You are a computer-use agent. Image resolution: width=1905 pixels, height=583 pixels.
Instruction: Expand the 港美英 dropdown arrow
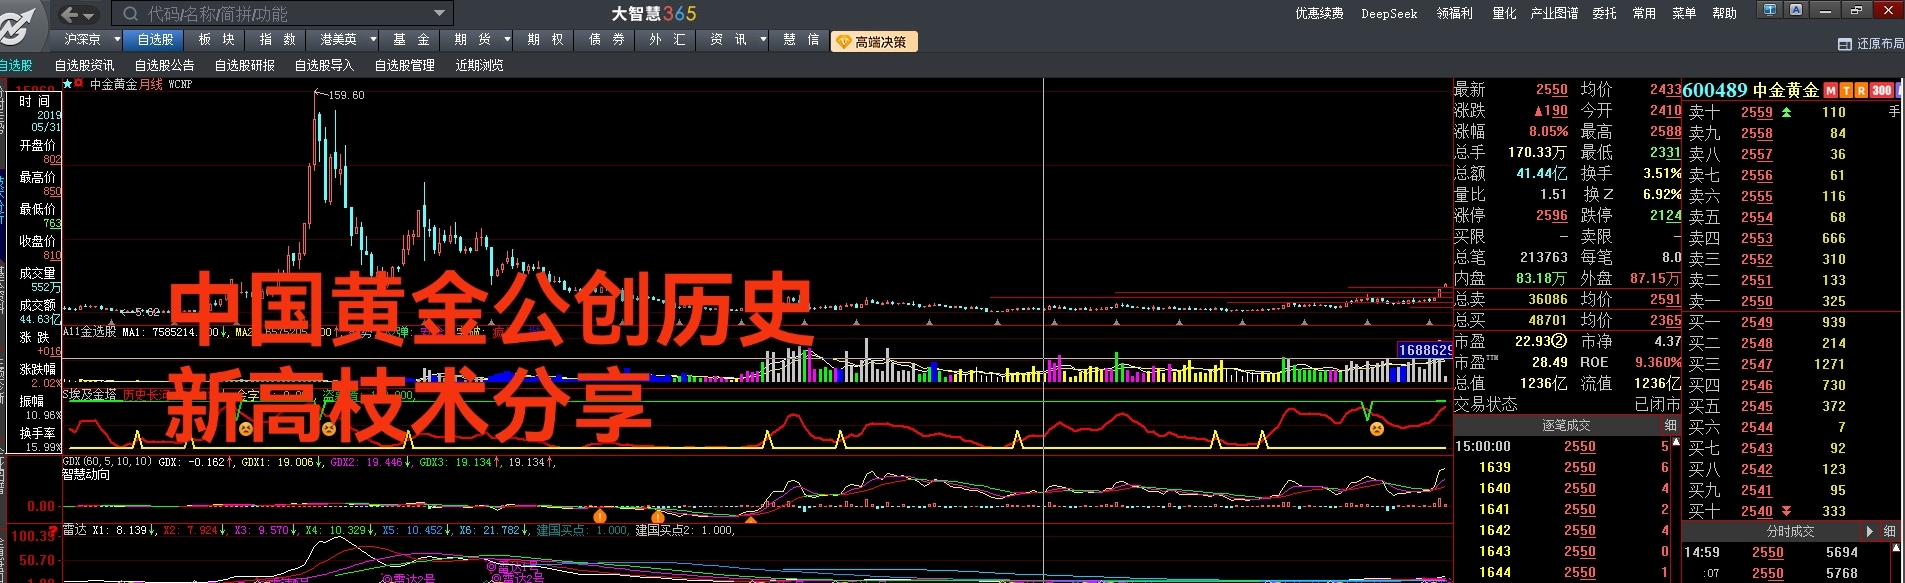point(373,40)
